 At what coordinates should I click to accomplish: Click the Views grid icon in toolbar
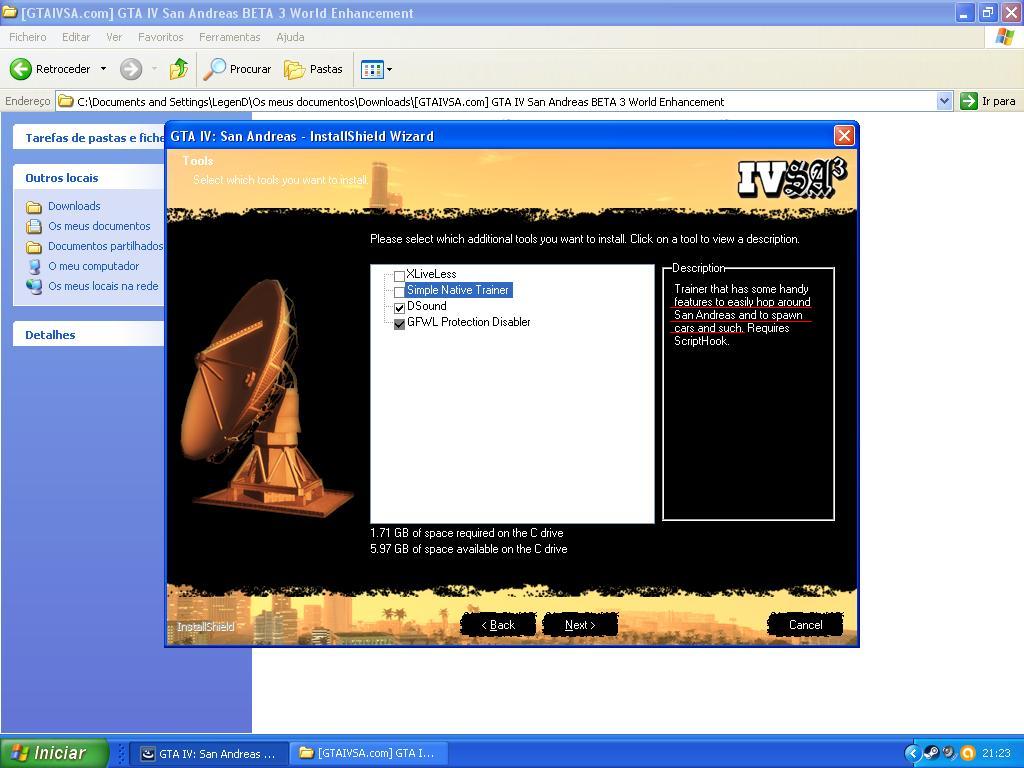(372, 69)
